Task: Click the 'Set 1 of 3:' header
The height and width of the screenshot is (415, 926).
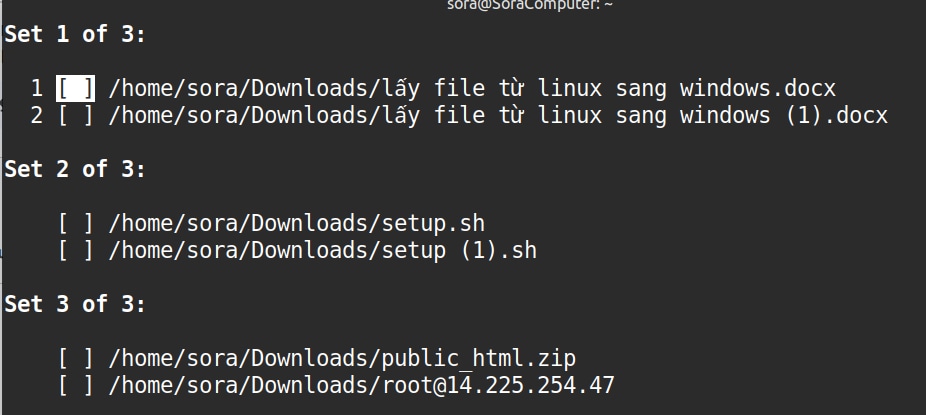Action: (75, 35)
